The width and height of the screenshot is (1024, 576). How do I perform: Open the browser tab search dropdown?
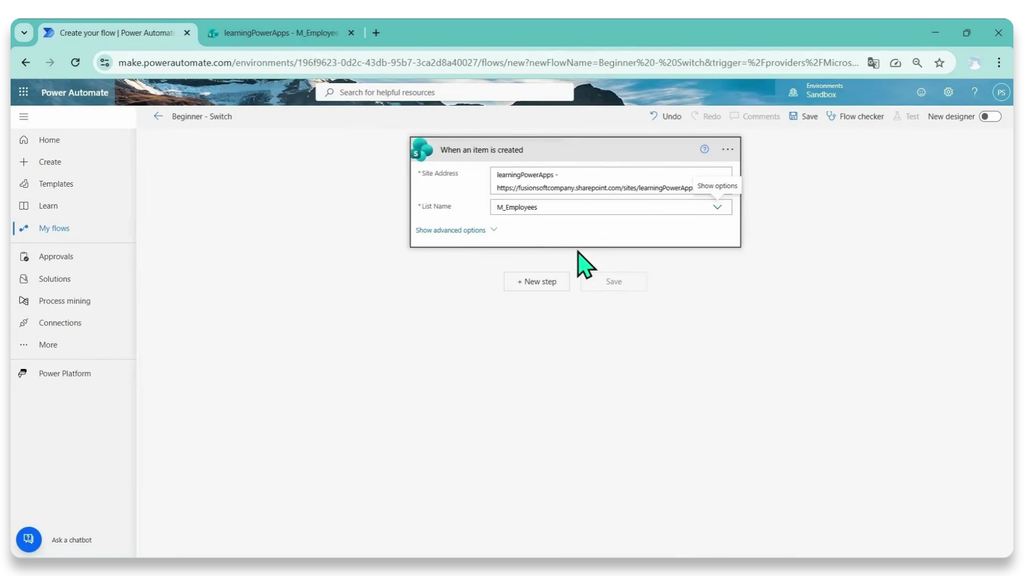[24, 33]
